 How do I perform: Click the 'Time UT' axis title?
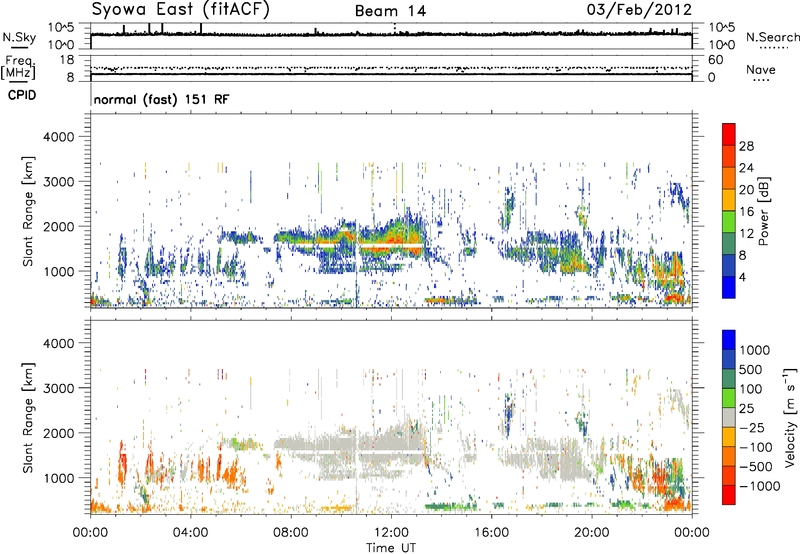[x=391, y=548]
